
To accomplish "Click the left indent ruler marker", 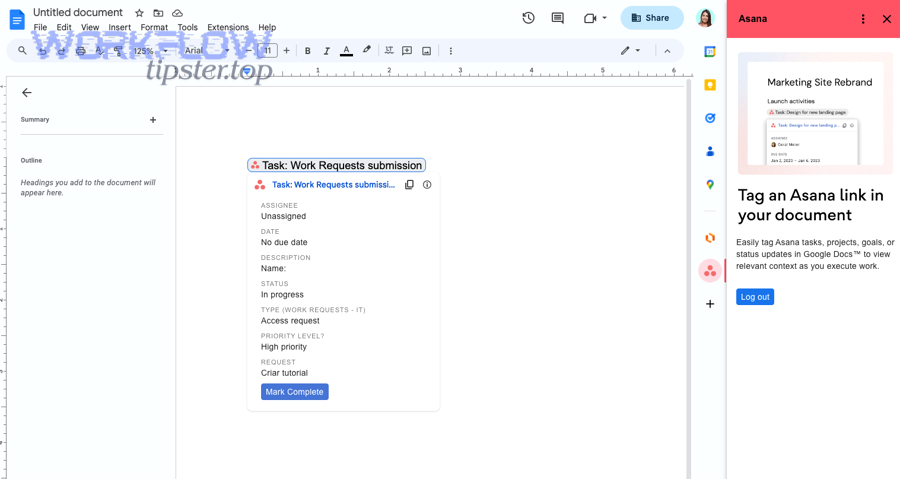I will click(246, 72).
